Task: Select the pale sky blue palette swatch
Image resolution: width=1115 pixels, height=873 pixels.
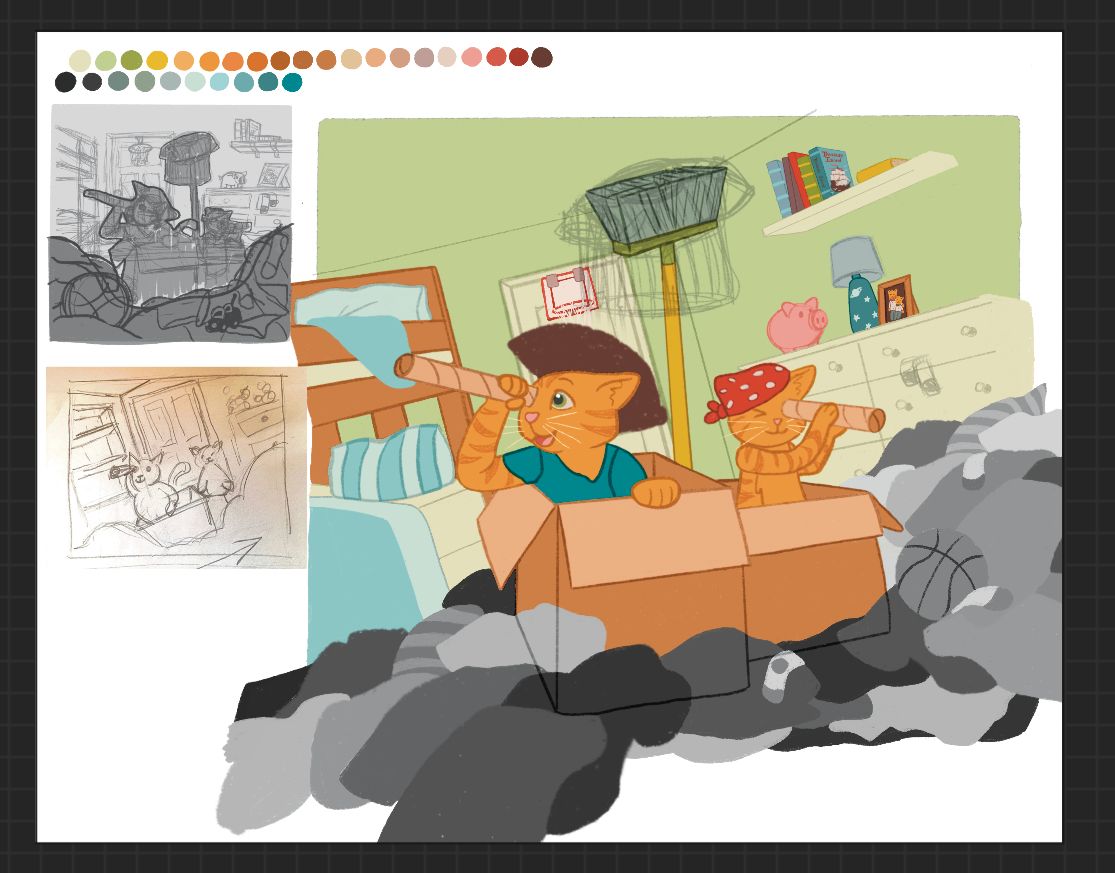Action: click(219, 82)
